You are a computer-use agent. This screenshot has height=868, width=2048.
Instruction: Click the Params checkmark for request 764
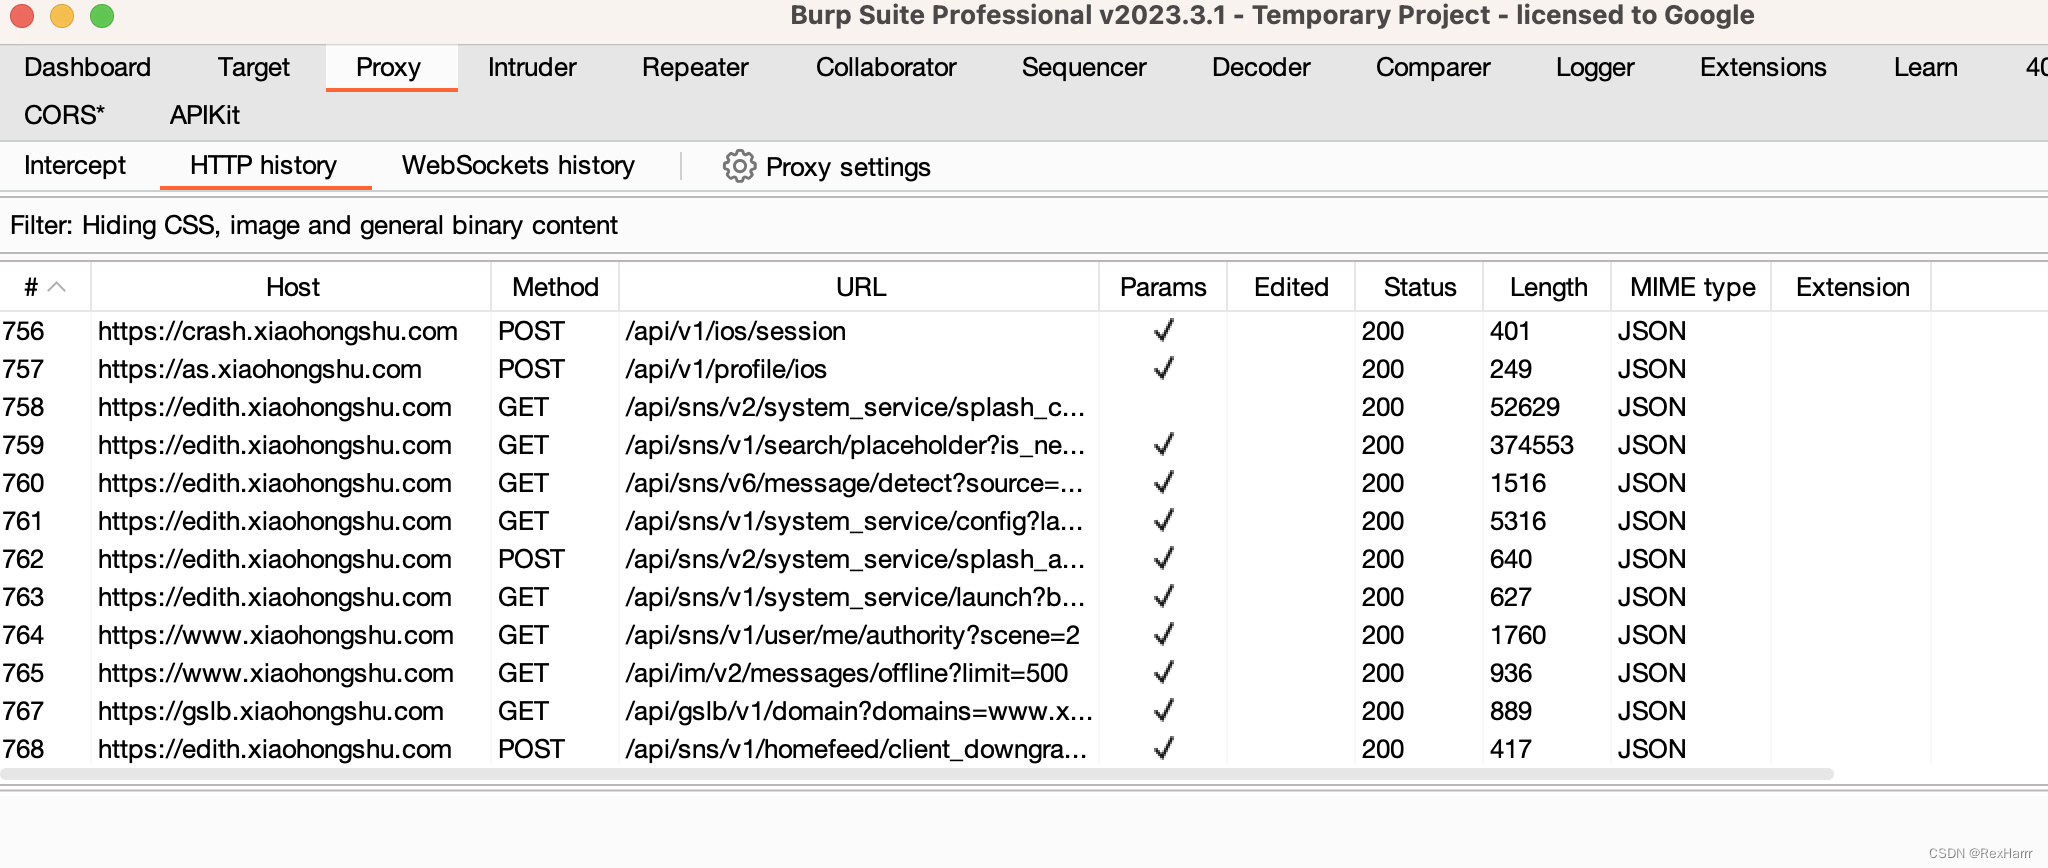click(x=1163, y=635)
